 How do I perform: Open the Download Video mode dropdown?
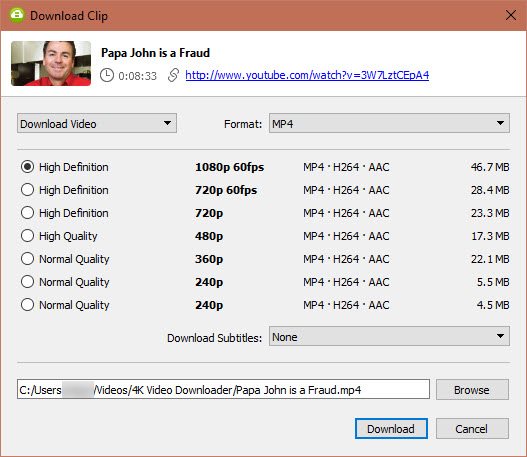tap(97, 123)
